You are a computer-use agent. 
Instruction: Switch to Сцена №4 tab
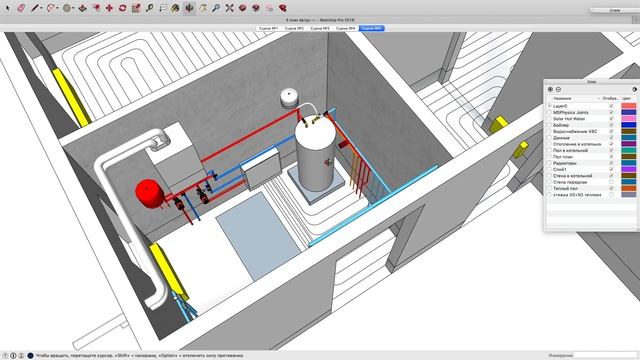tap(346, 28)
